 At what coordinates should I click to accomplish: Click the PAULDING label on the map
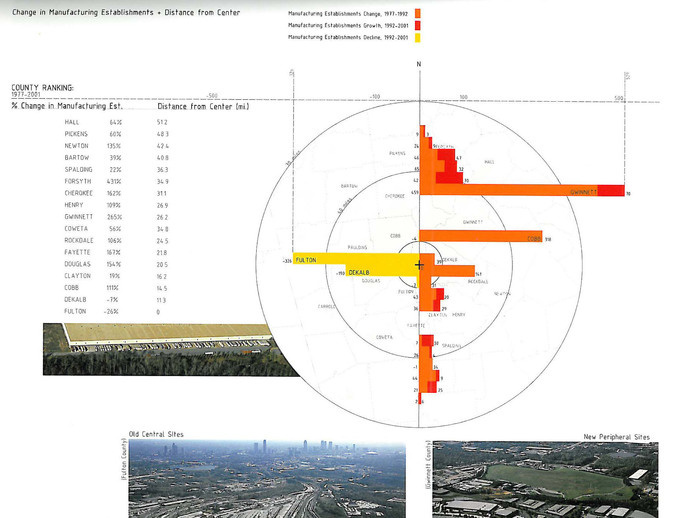[x=357, y=248]
